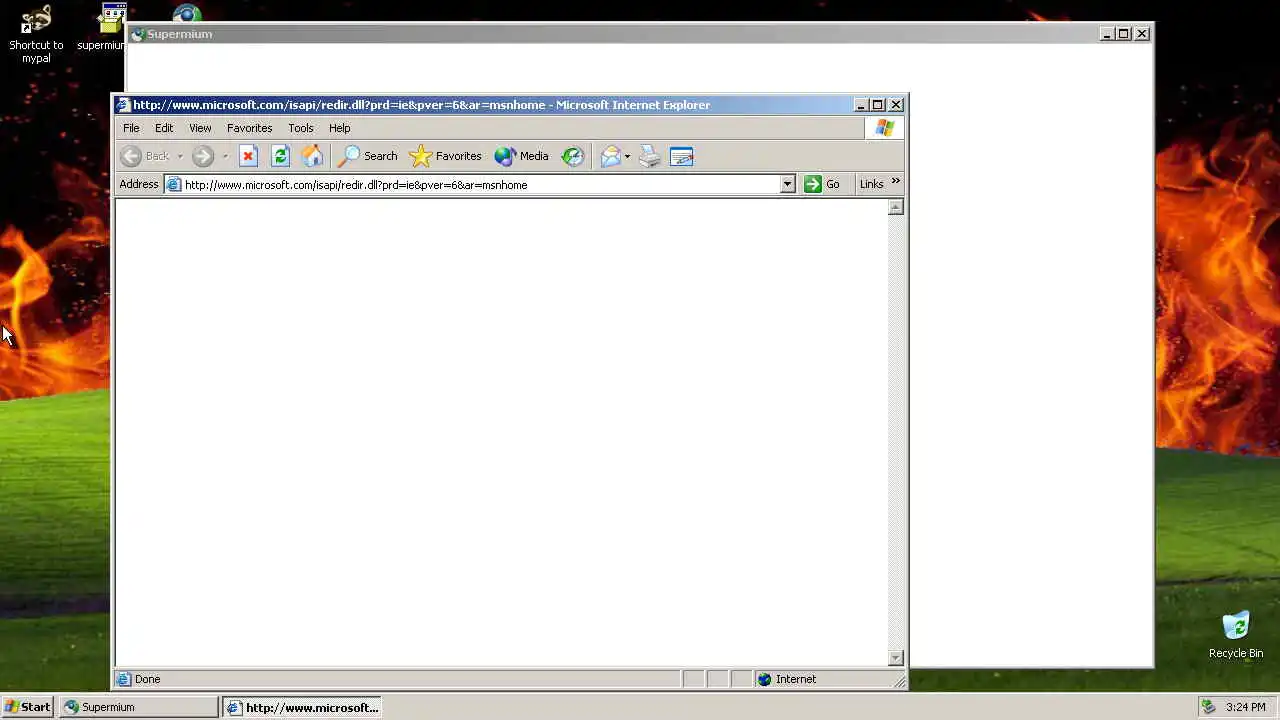Stop page loading with red X icon
1280x720 pixels.
(248, 156)
